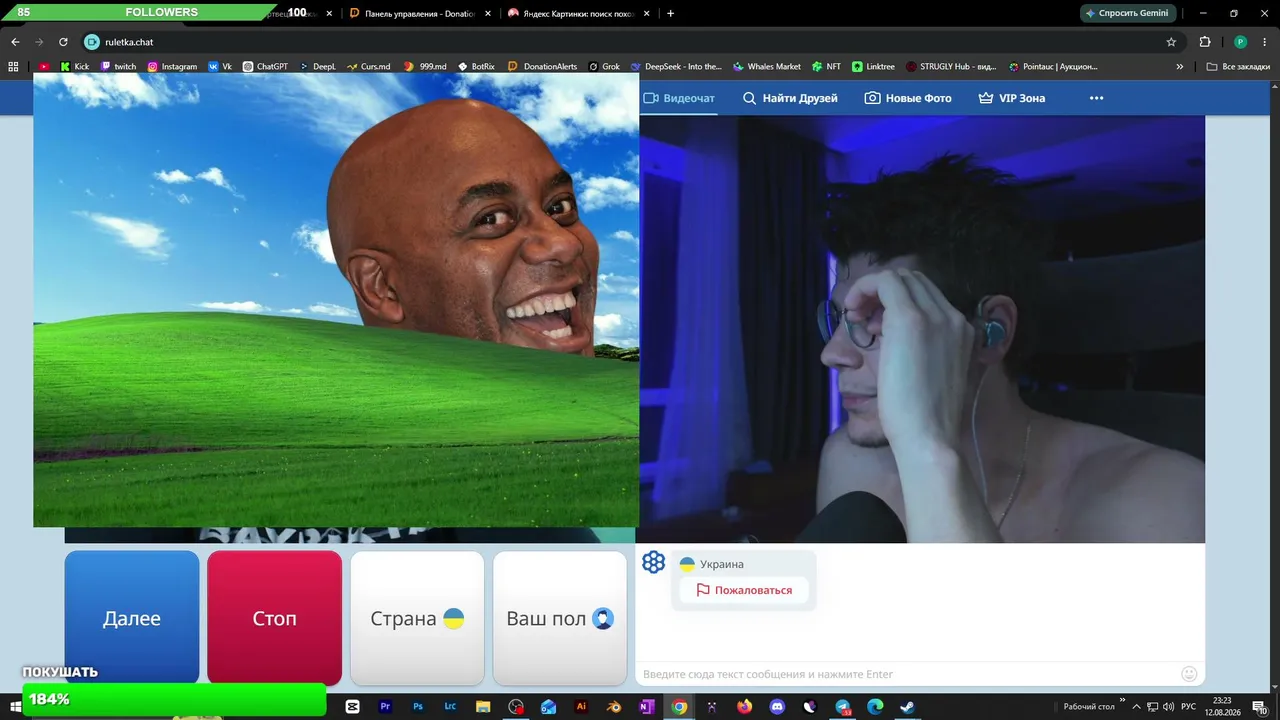
Task: Open the volume control in system tray
Action: [x=1168, y=707]
